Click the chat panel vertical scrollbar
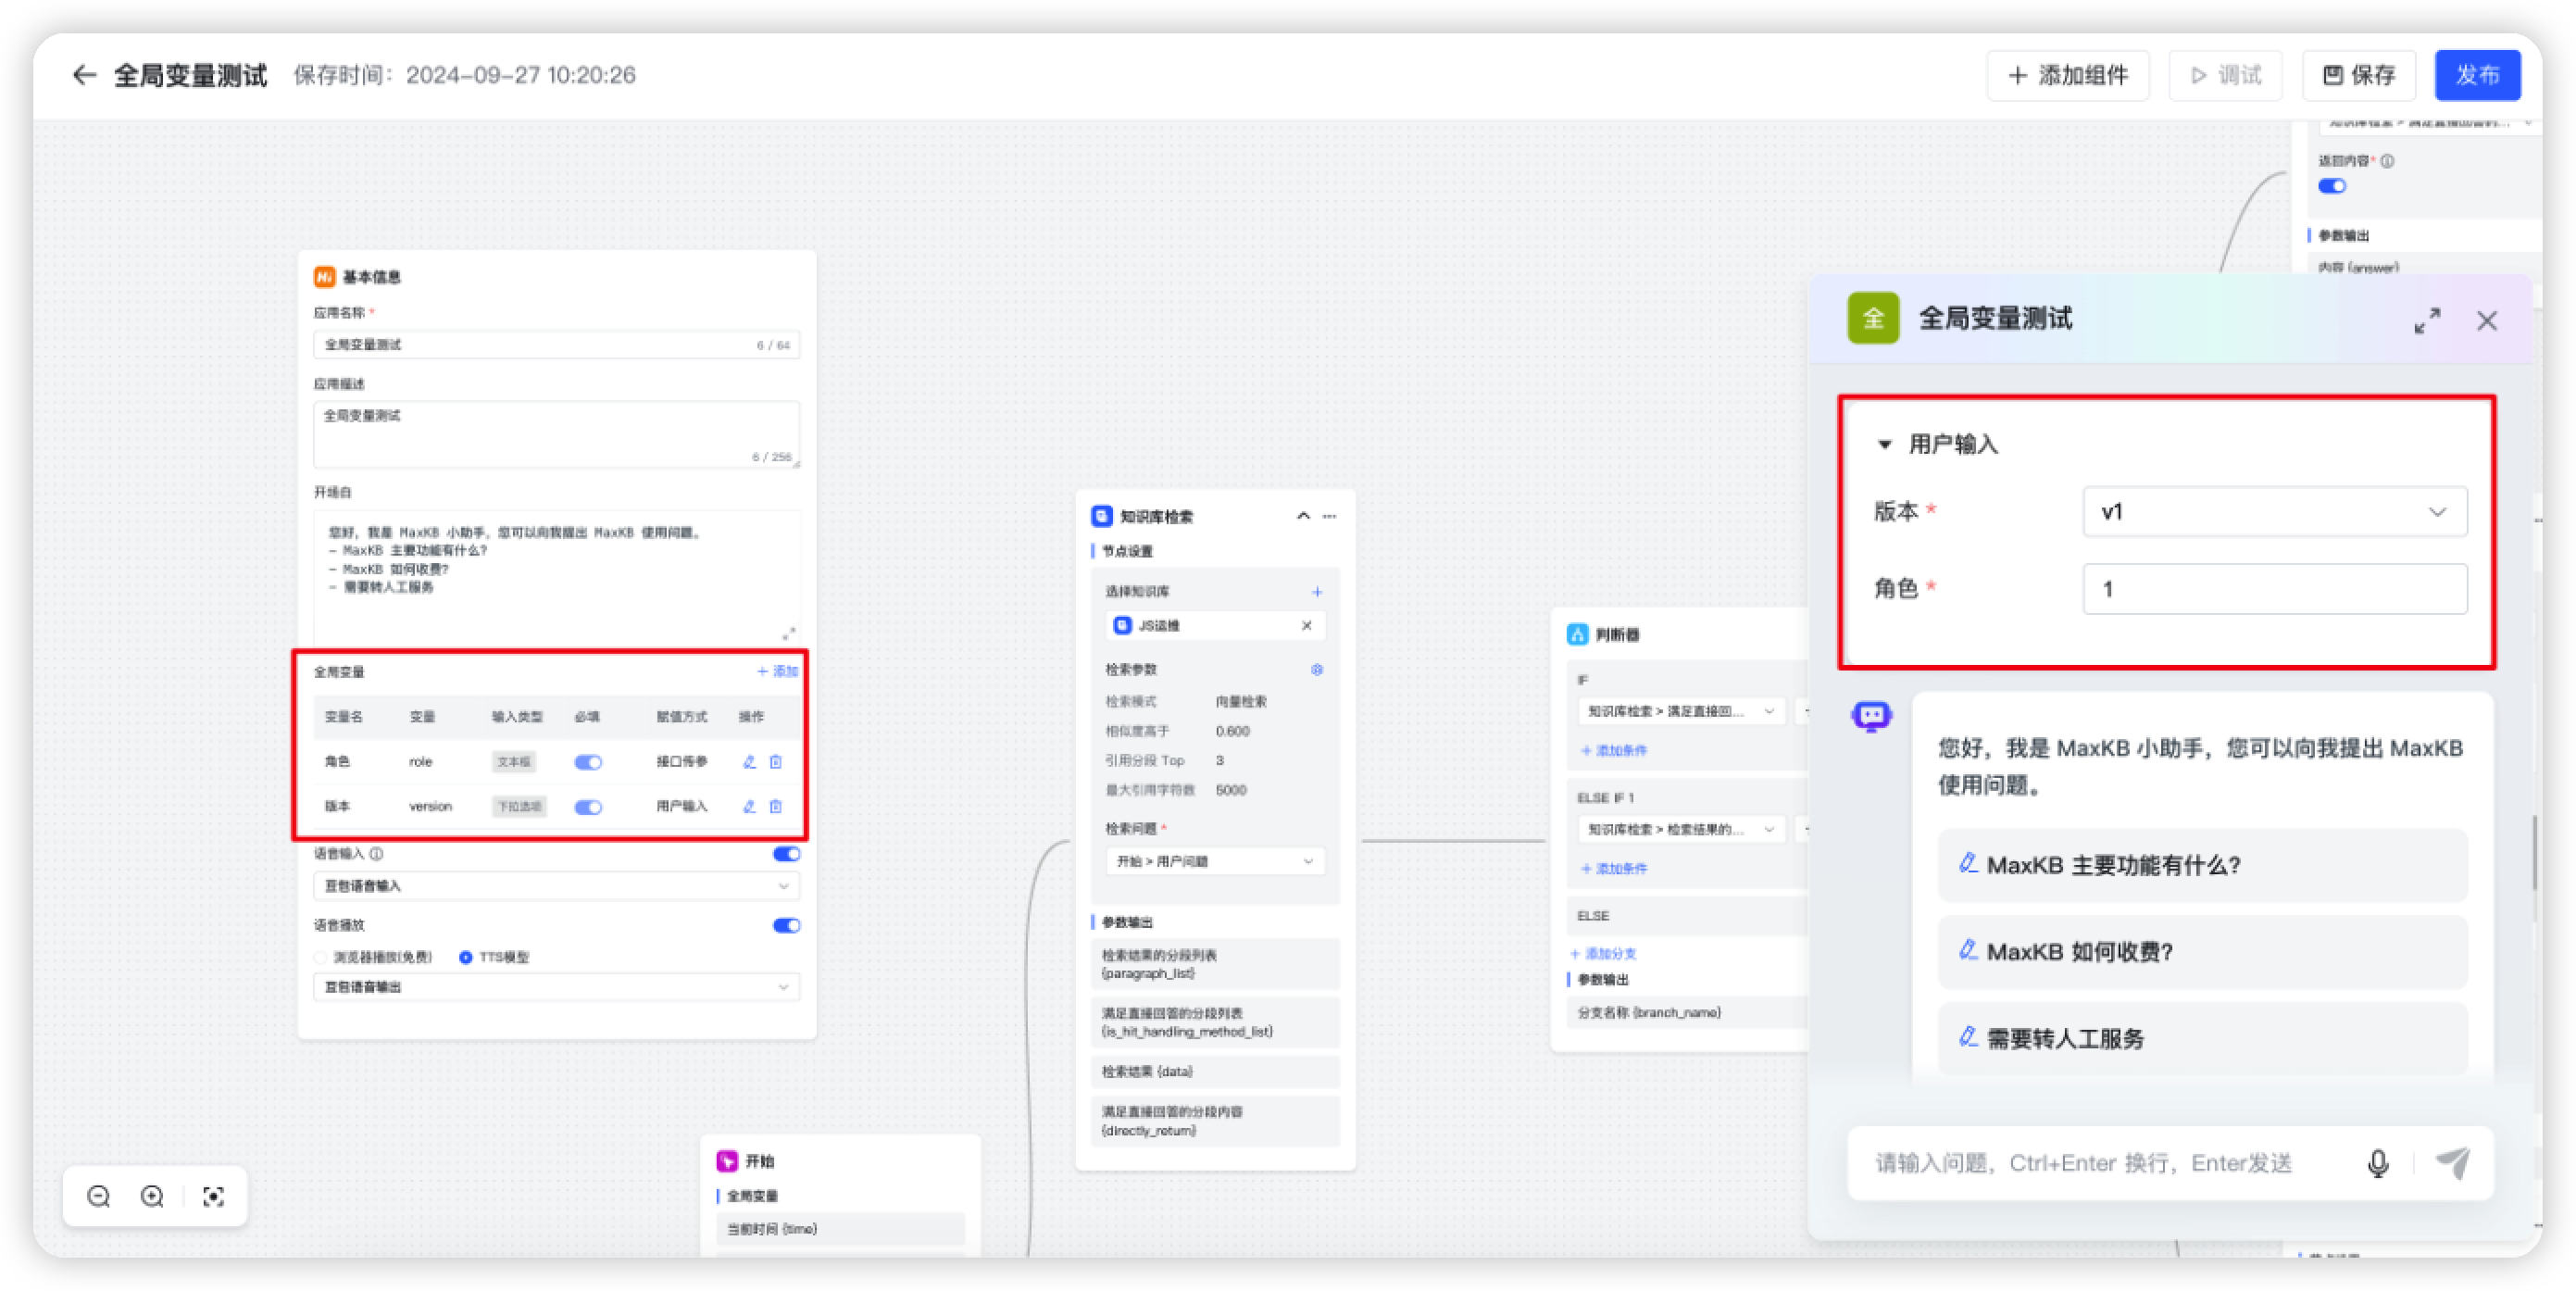The height and width of the screenshot is (1291, 2576). click(x=2534, y=853)
